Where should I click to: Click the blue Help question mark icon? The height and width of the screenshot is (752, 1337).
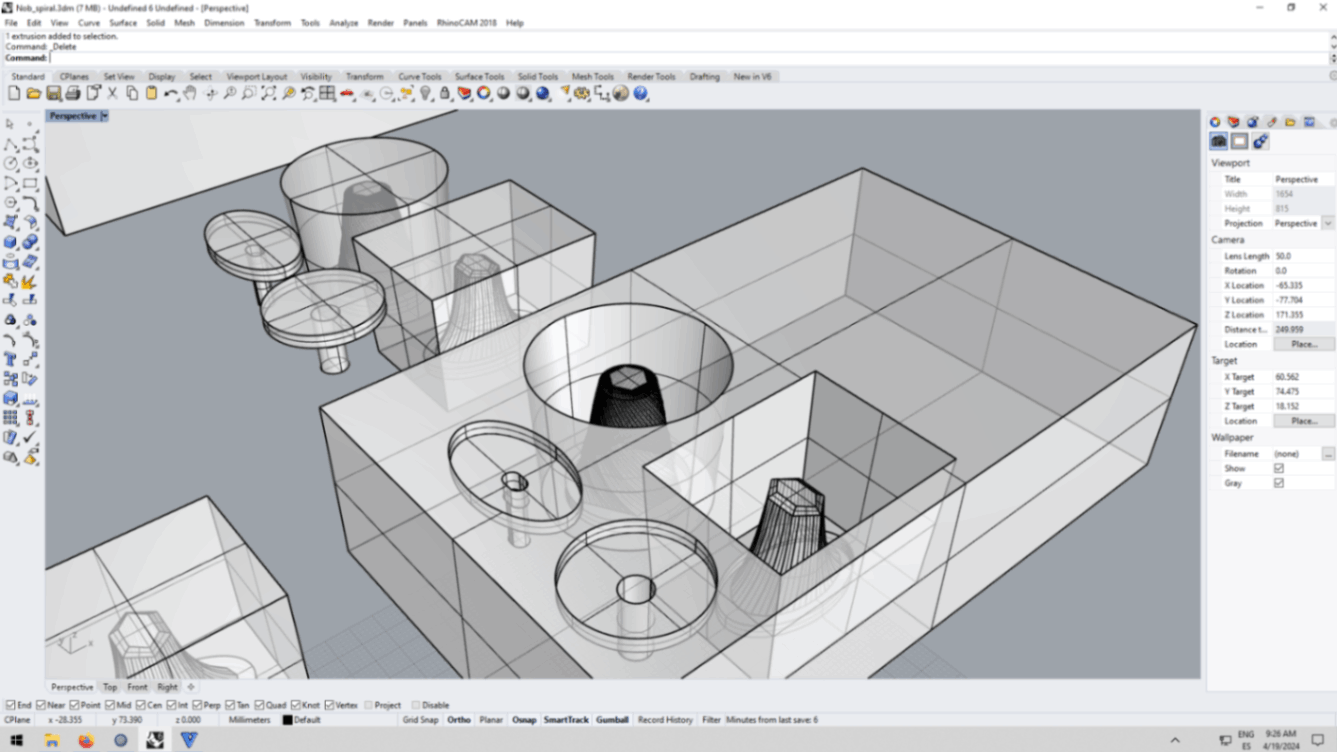click(x=641, y=93)
